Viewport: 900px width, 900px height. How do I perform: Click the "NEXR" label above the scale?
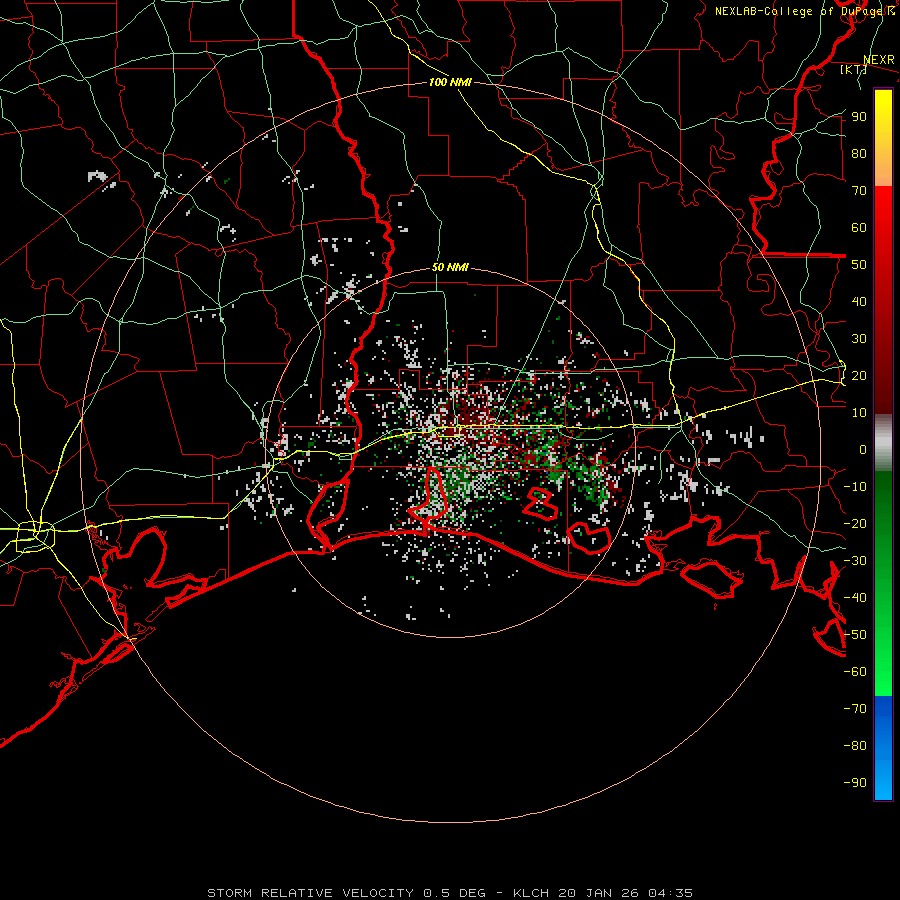(878, 60)
